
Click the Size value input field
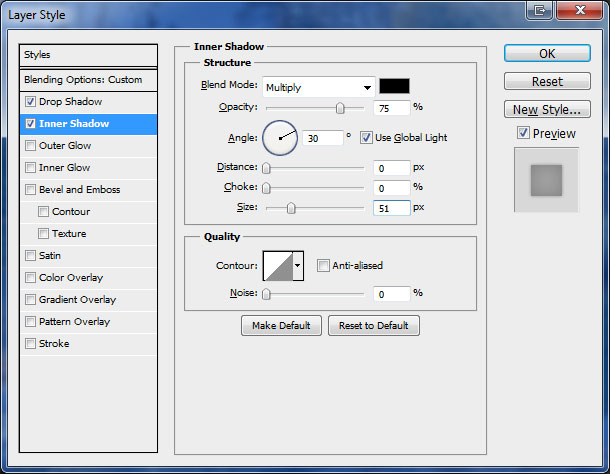[x=393, y=208]
